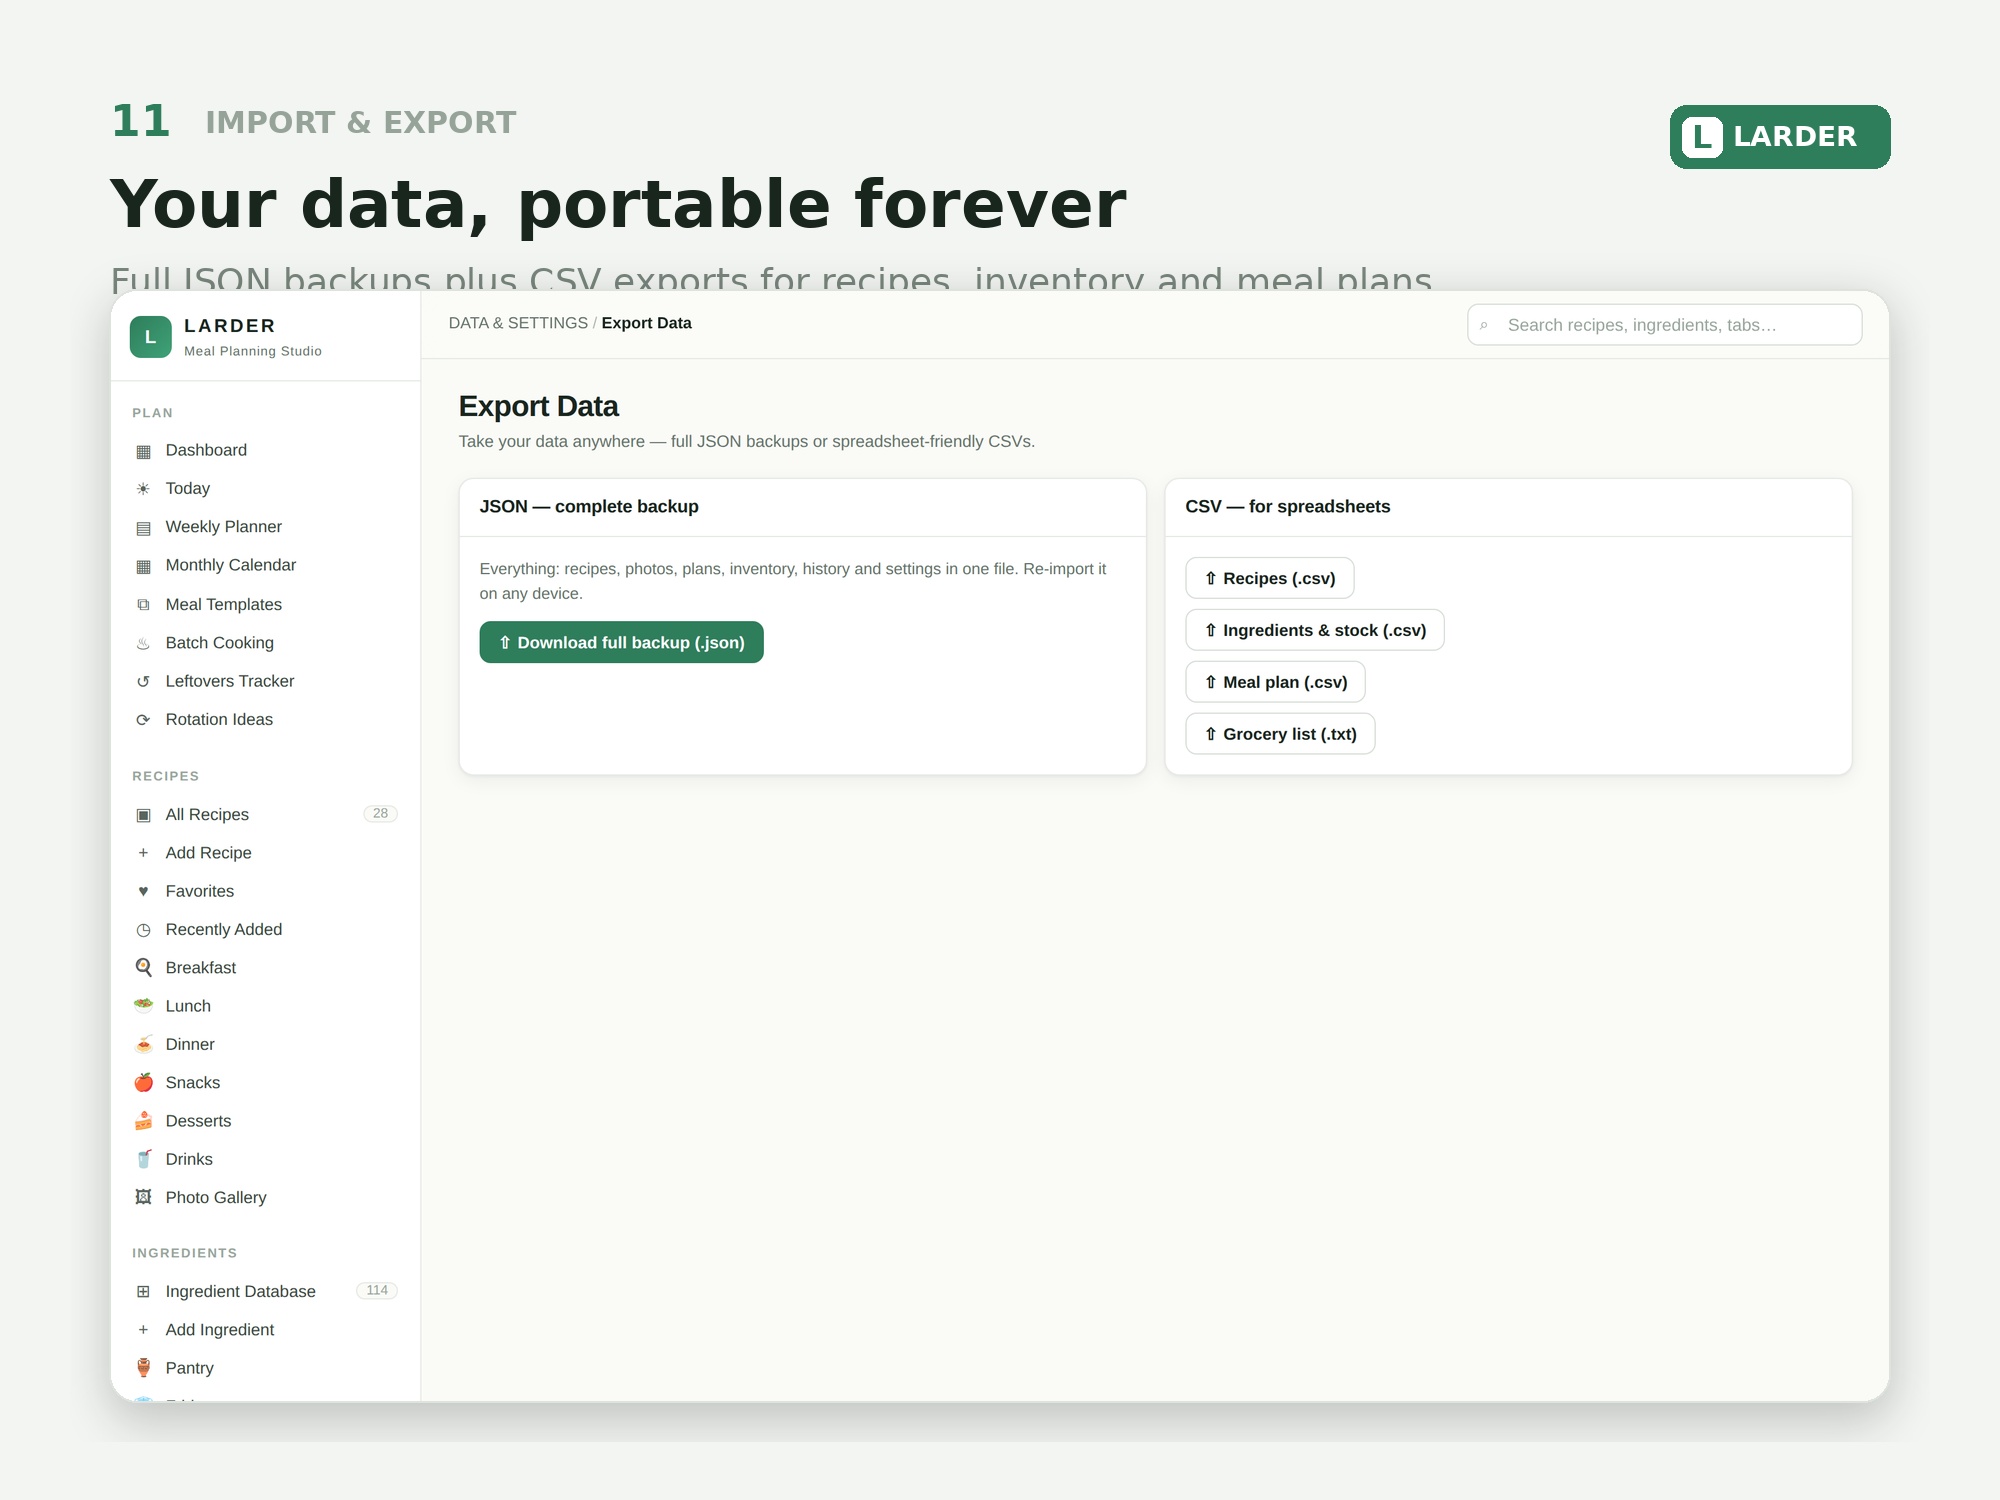The width and height of the screenshot is (2000, 1500).
Task: Click the Desserts cake icon
Action: coord(143,1121)
